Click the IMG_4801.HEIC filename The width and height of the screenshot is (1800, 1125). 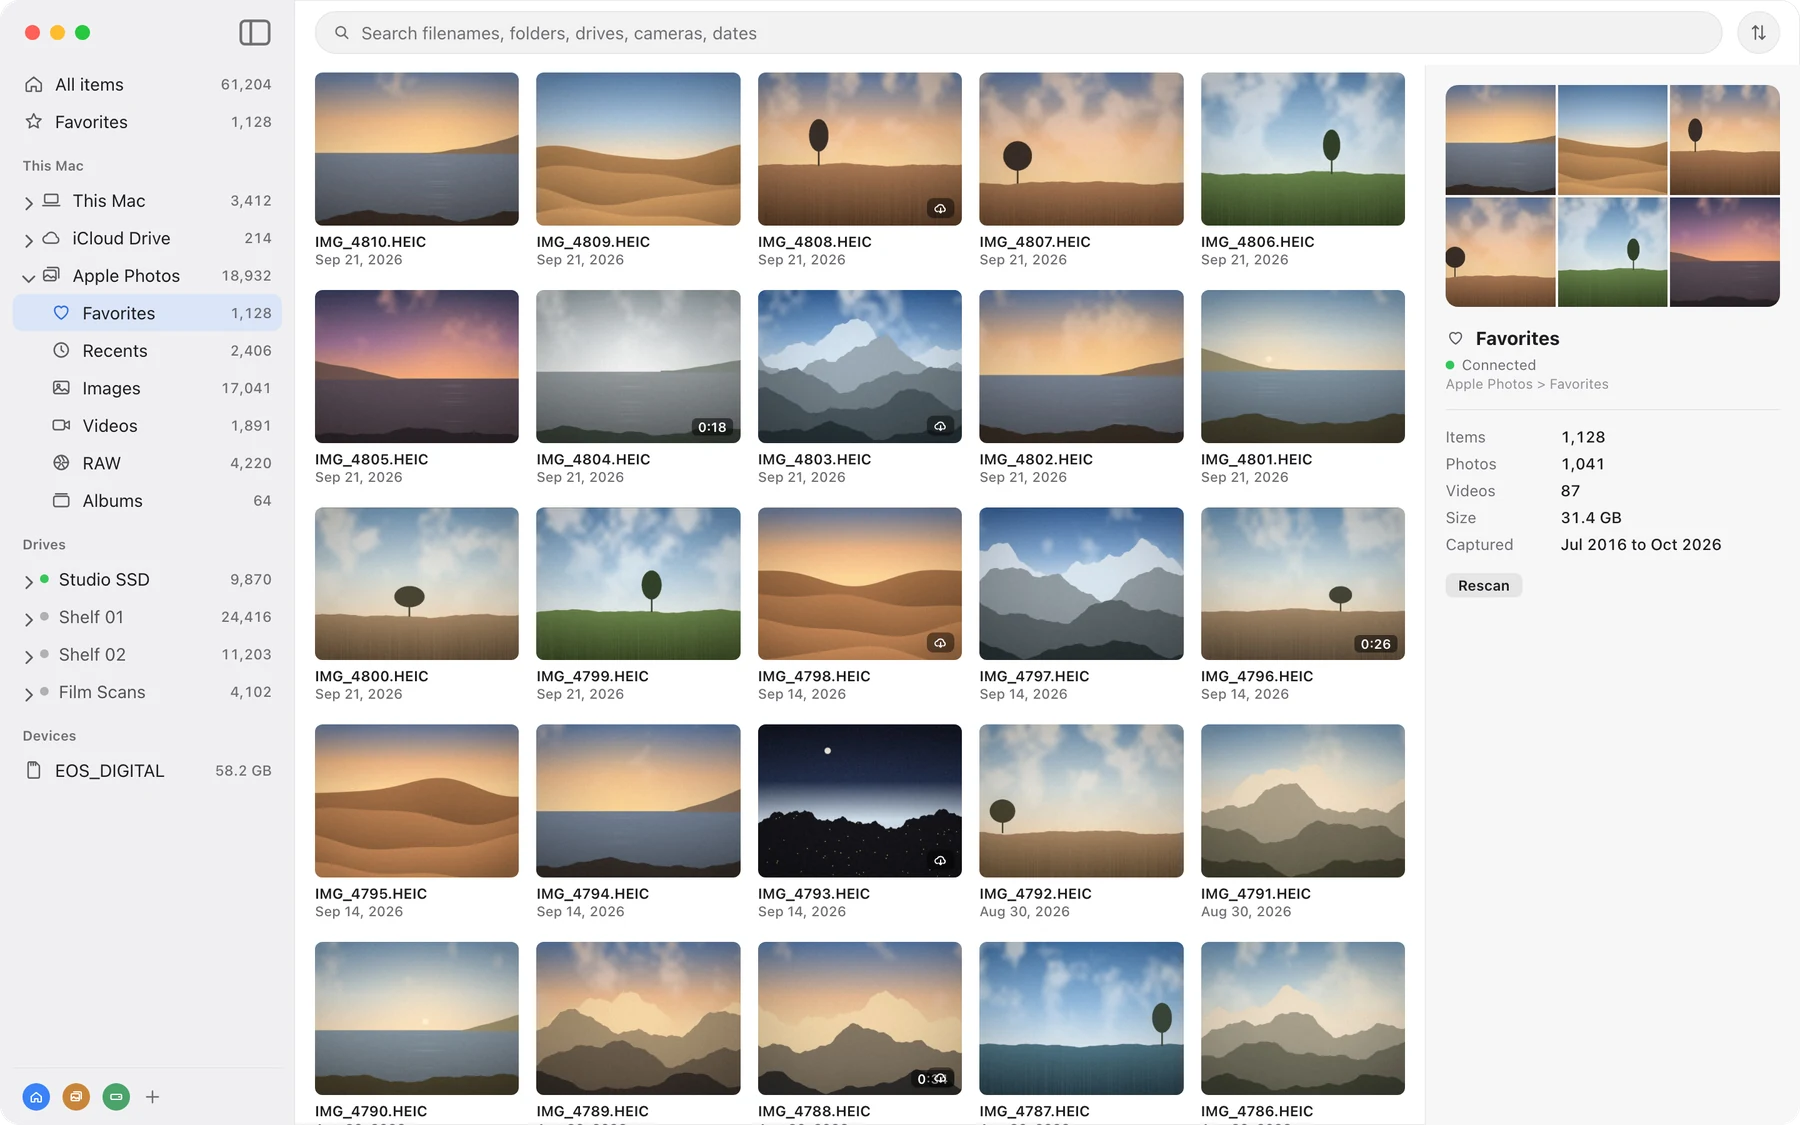(x=1256, y=460)
